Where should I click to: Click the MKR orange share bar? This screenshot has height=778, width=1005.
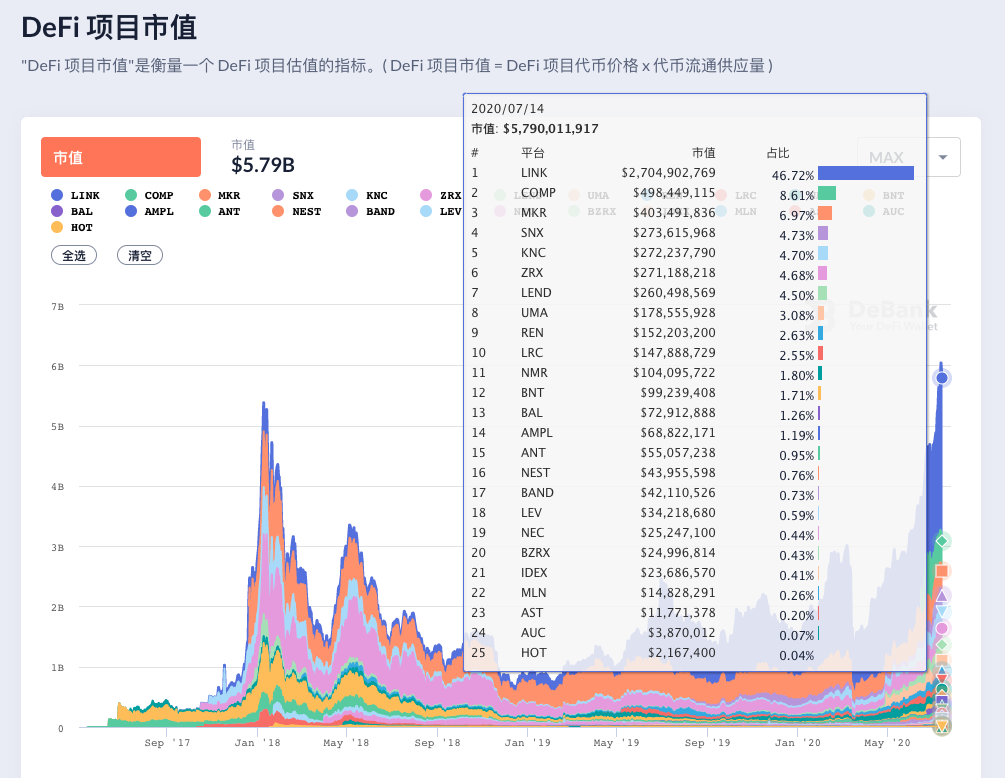pyautogui.click(x=825, y=213)
